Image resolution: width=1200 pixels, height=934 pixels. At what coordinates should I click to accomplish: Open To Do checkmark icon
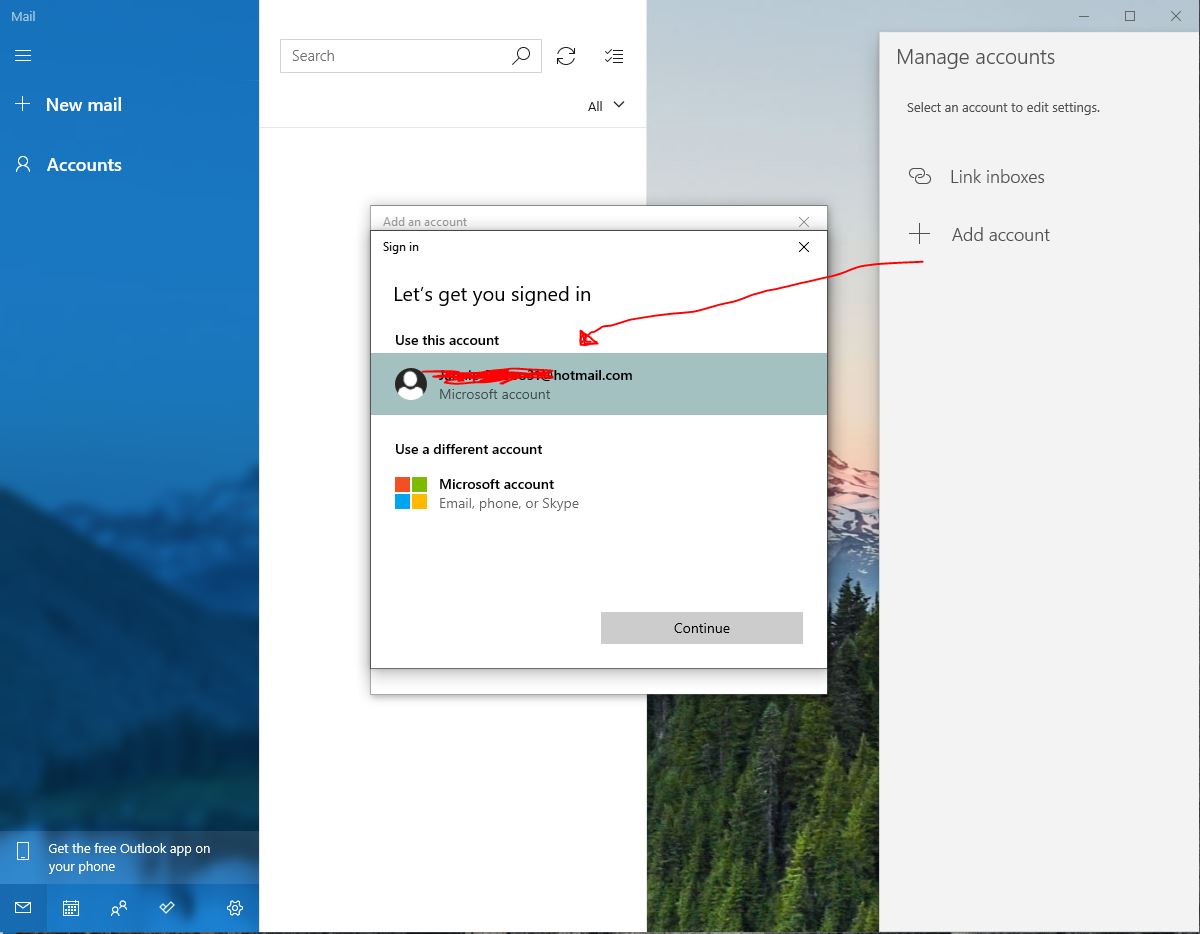click(x=167, y=908)
